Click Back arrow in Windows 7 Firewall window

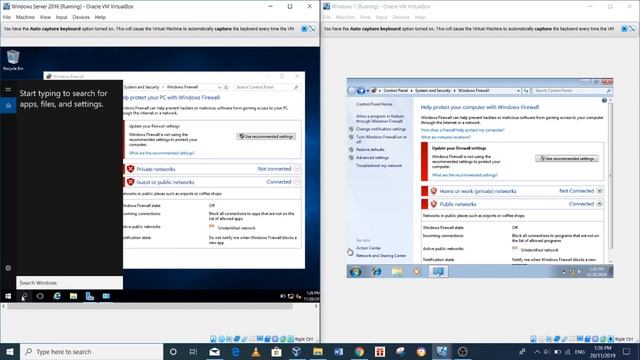[x=351, y=91]
